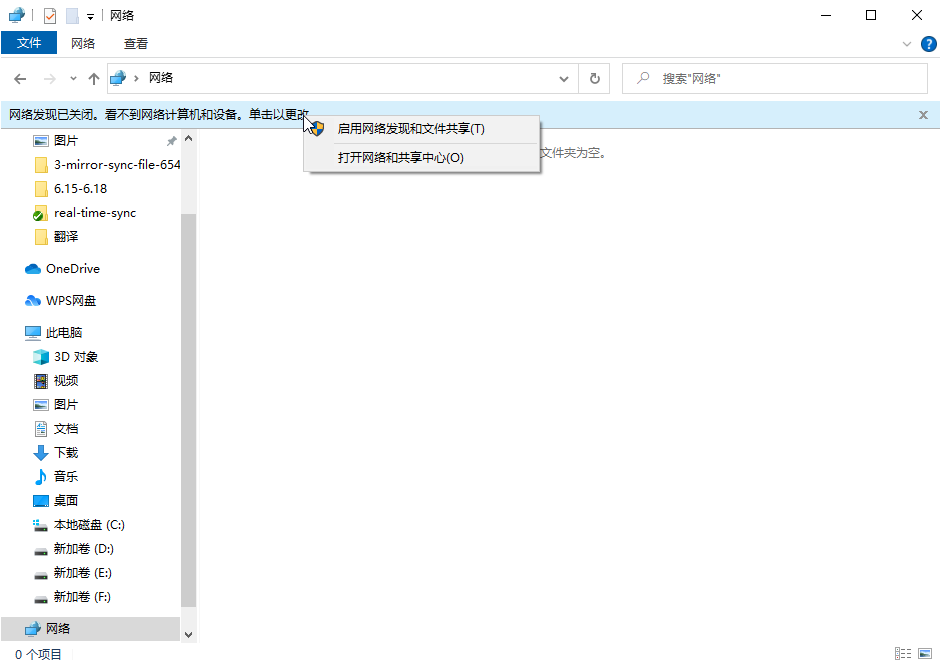
Task: Open Customize Quick Access Toolbar dropdown
Action: pyautogui.click(x=90, y=17)
